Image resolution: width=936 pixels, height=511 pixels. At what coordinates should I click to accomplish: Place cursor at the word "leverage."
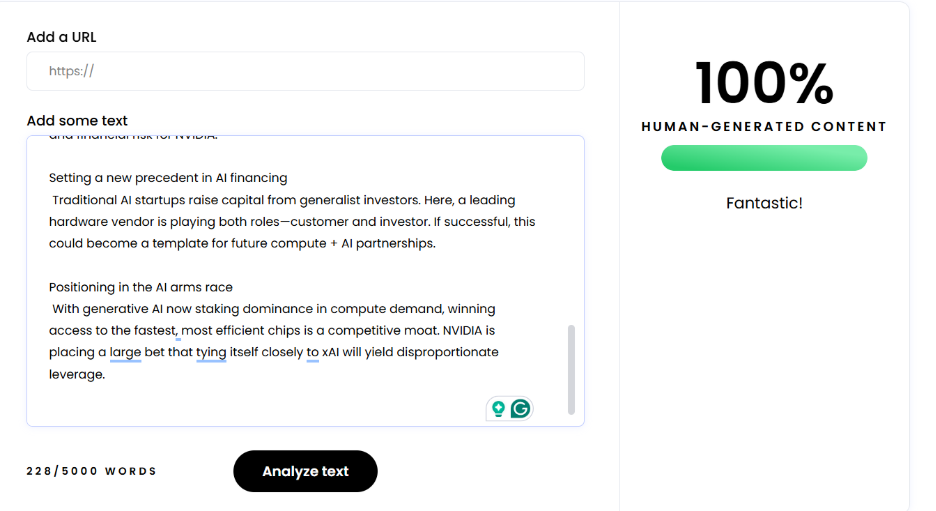[x=77, y=374]
